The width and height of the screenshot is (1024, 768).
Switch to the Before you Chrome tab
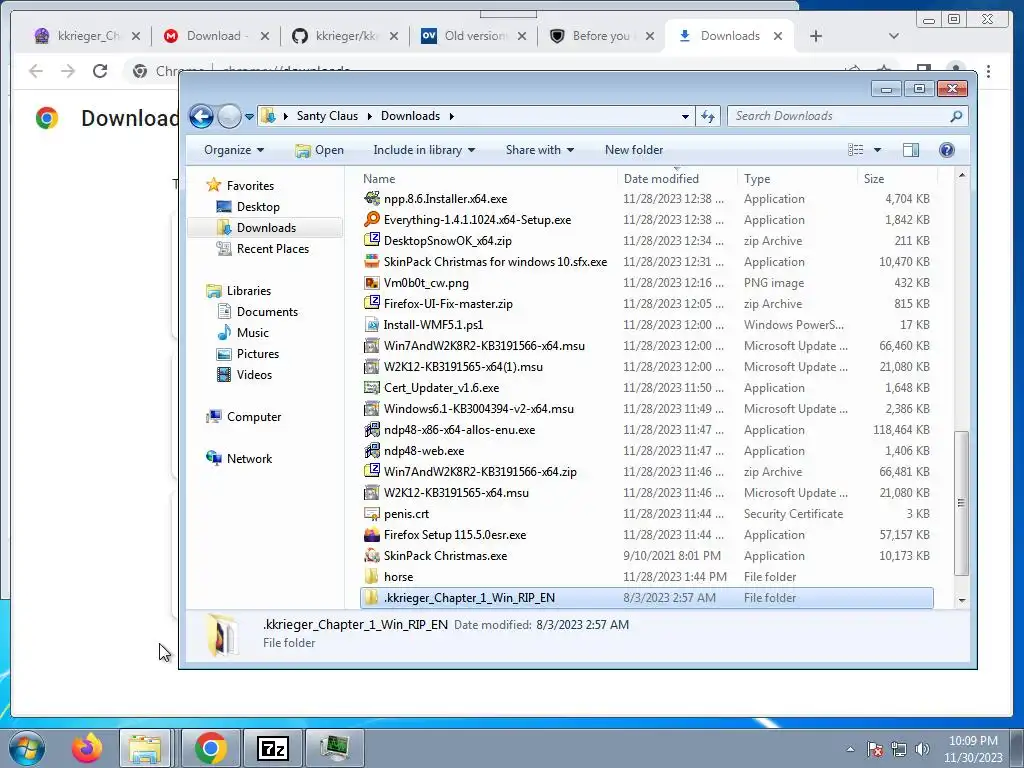pos(601,36)
